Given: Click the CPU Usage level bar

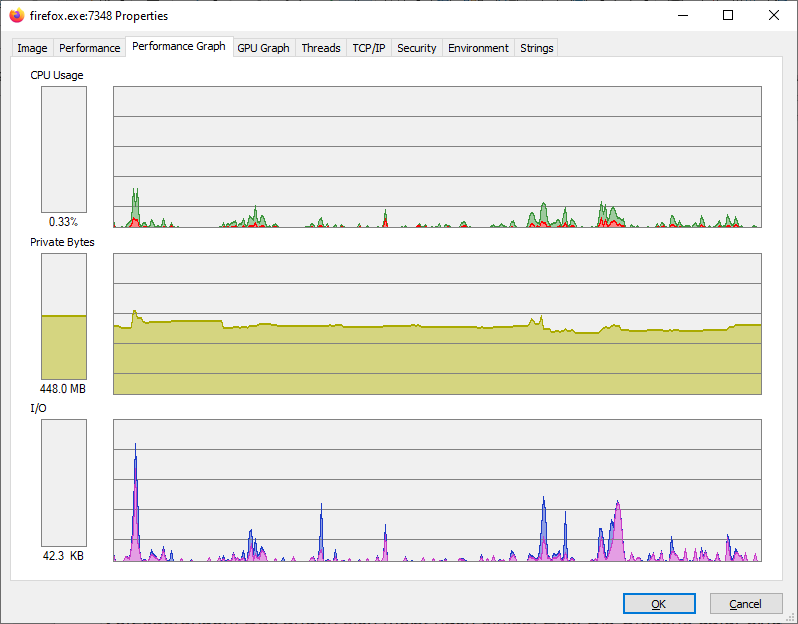Looking at the screenshot, I should point(64,149).
